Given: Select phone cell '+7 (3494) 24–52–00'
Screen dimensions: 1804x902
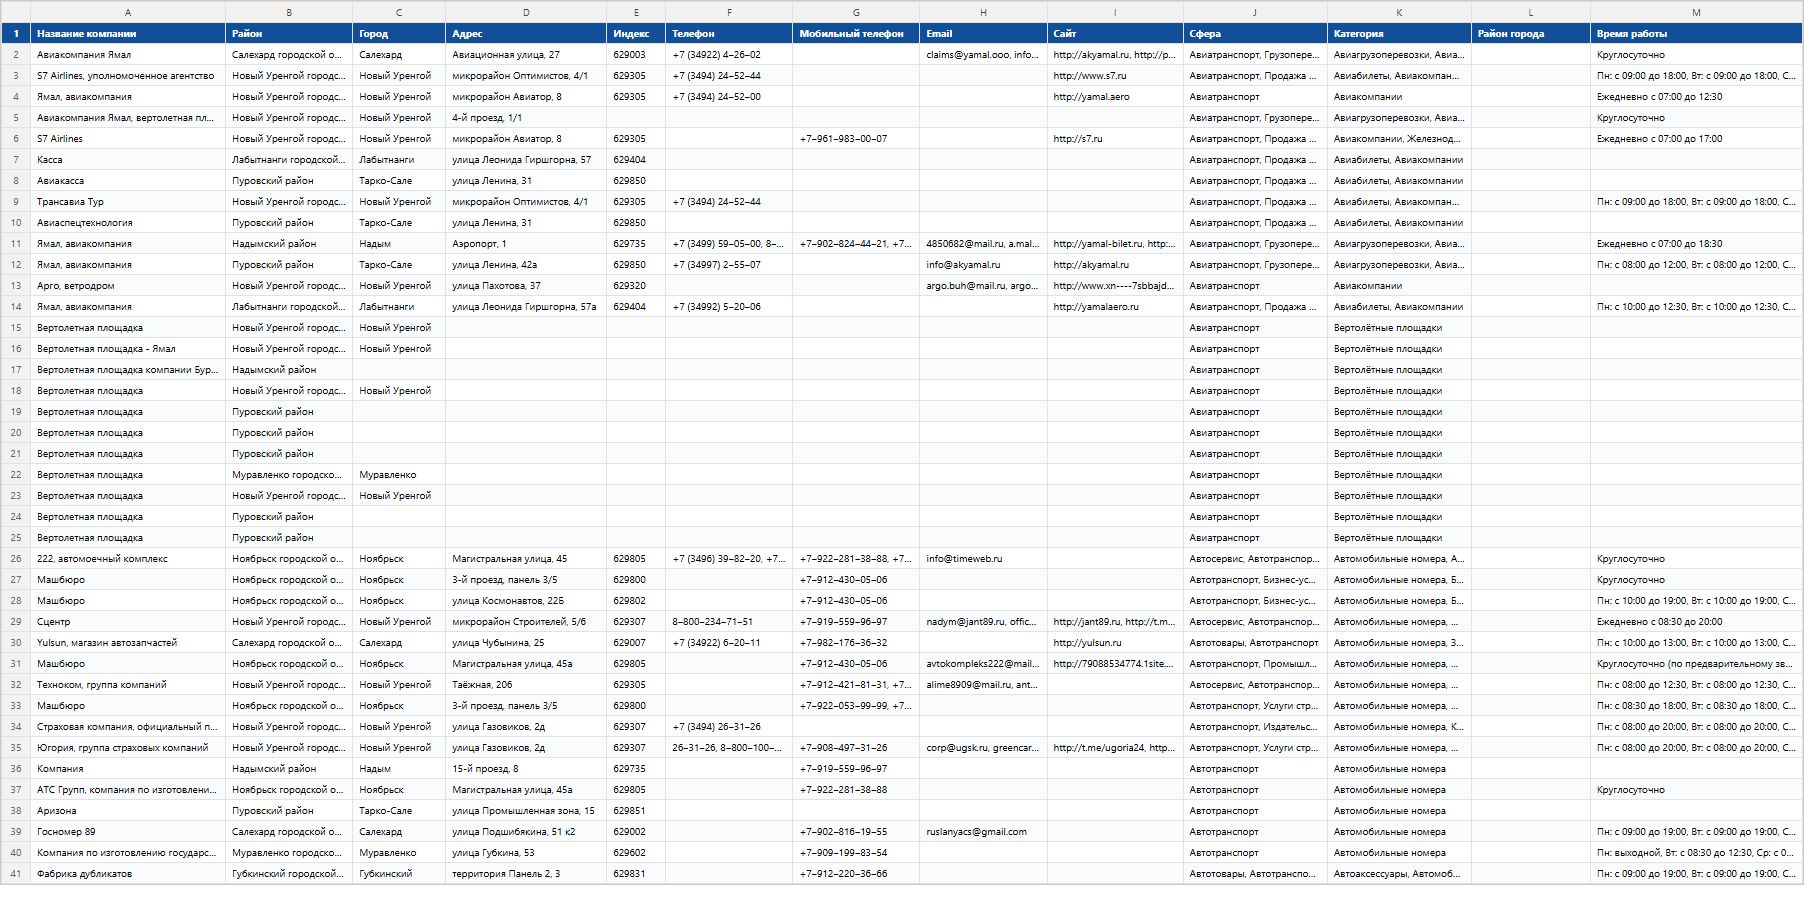Looking at the screenshot, I should (x=729, y=97).
